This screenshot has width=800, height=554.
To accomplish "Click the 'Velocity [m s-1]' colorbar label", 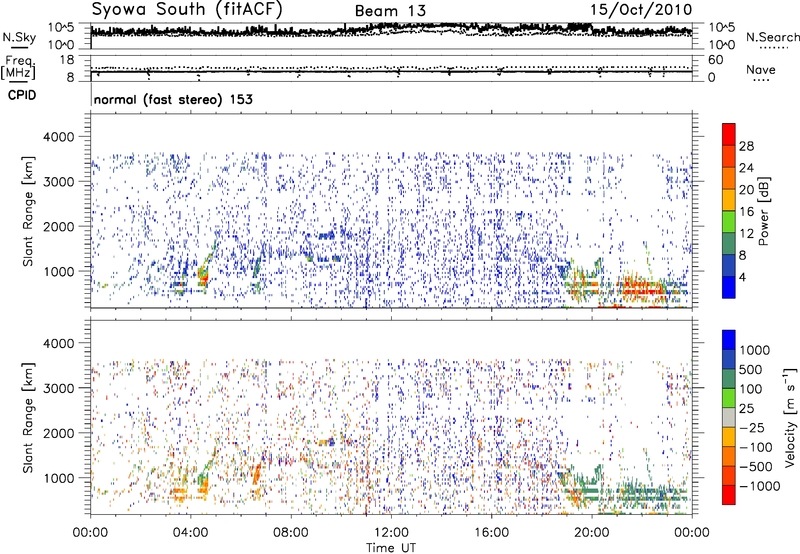I will click(790, 416).
